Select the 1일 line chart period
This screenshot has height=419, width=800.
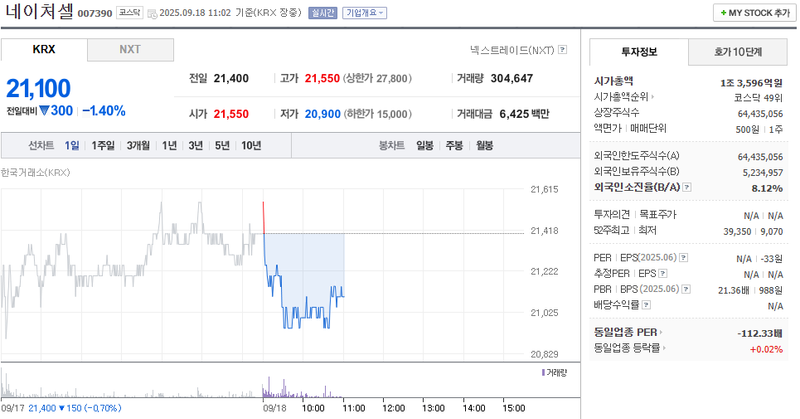coord(72,145)
